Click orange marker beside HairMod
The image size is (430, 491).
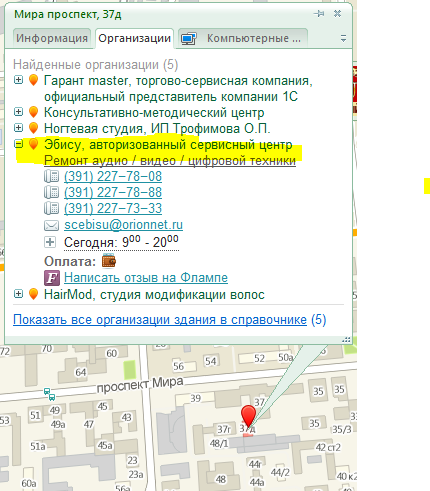coord(33,294)
